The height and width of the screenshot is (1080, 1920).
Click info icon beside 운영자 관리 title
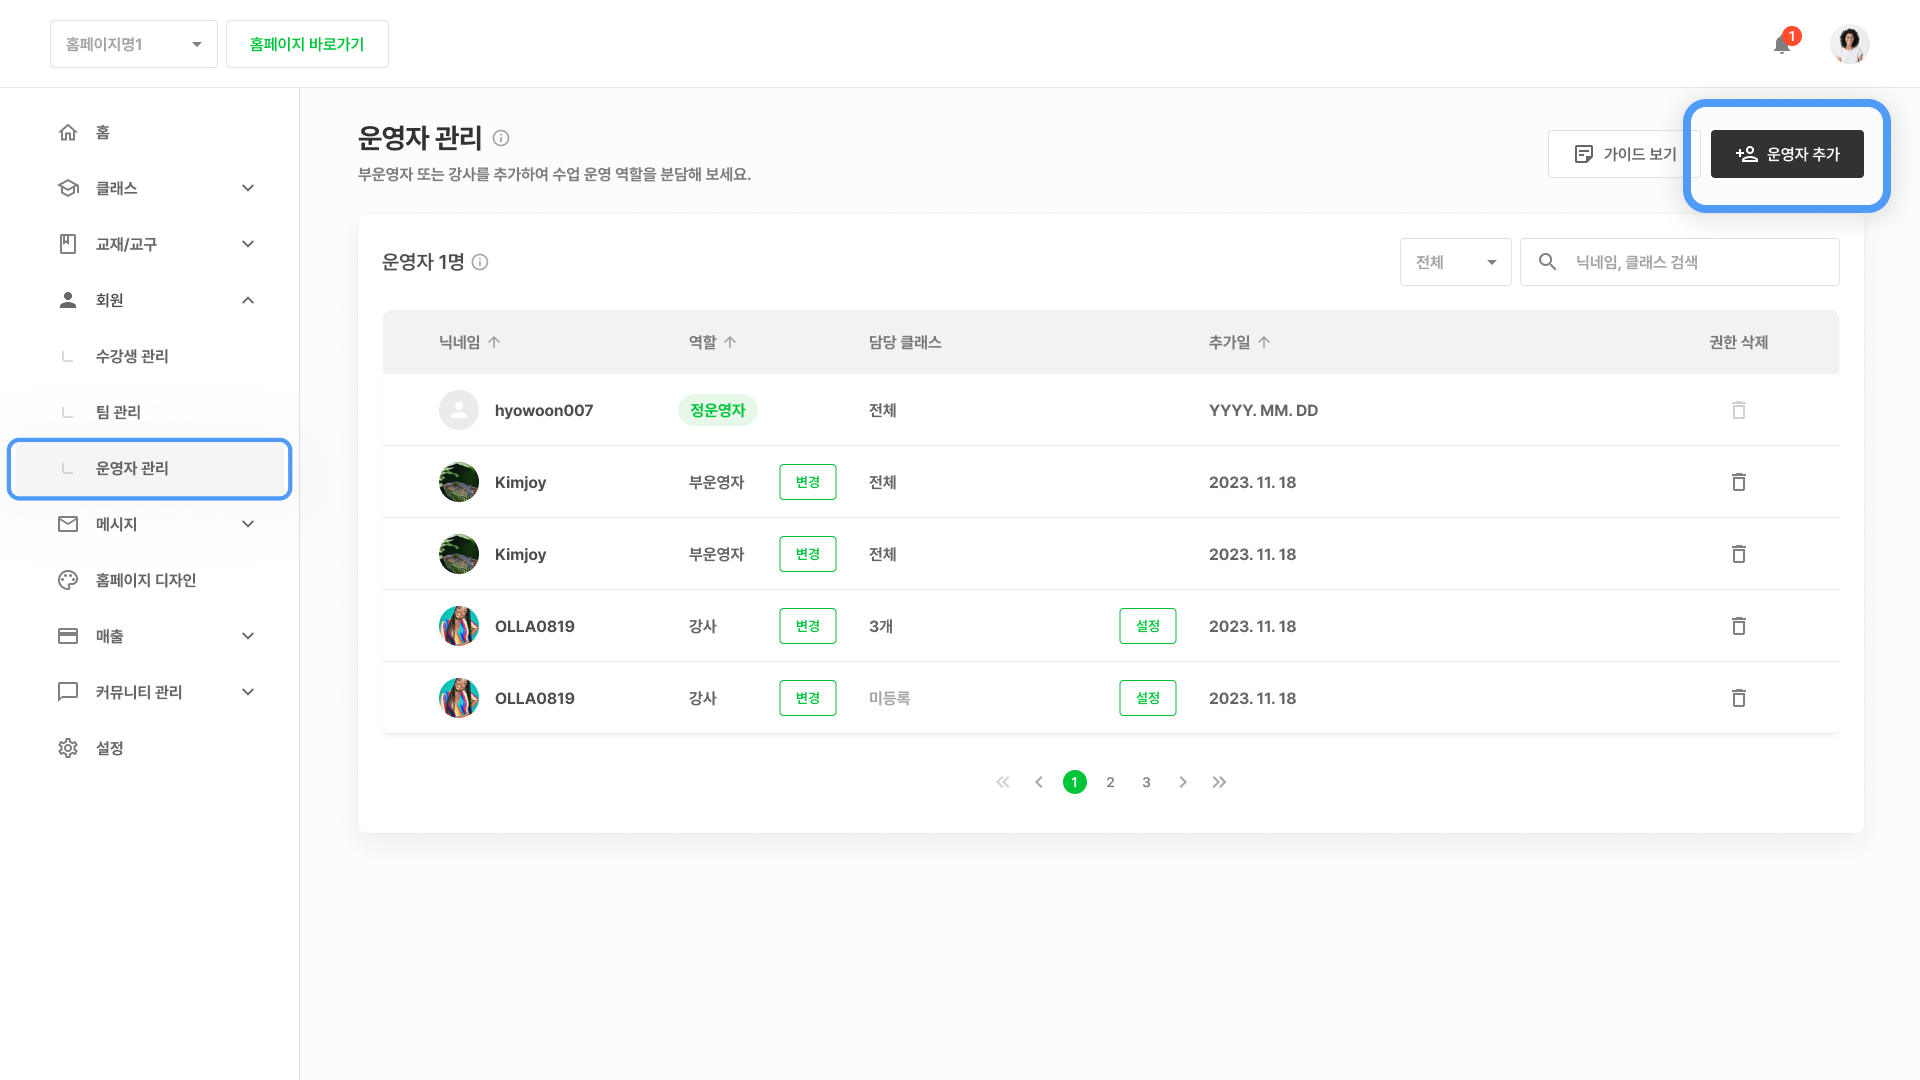coord(501,138)
